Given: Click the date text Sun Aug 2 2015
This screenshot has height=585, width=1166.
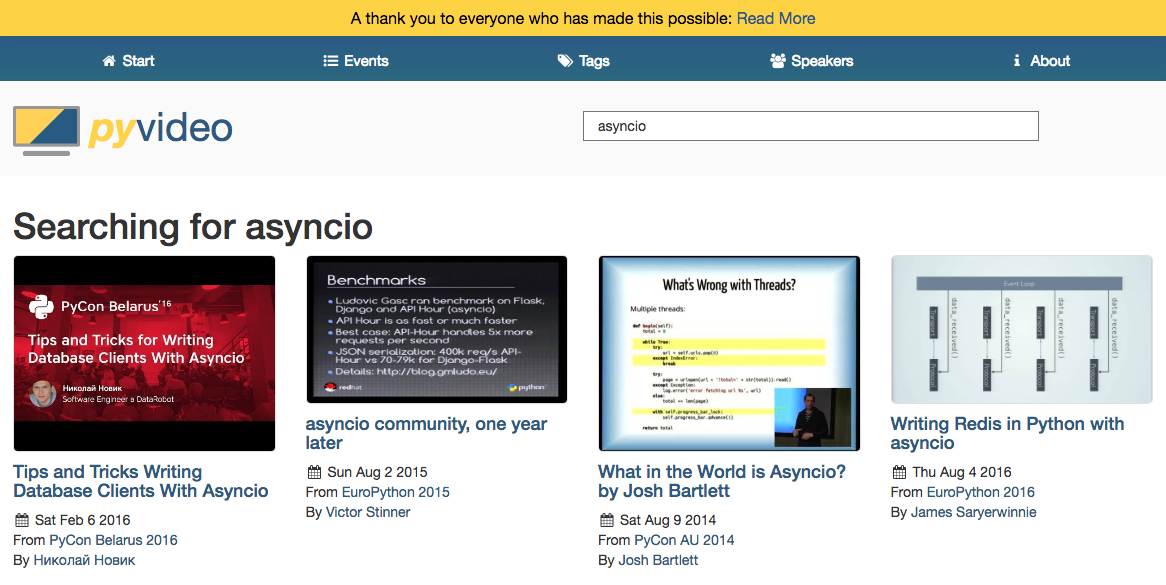Looking at the screenshot, I should (x=377, y=472).
